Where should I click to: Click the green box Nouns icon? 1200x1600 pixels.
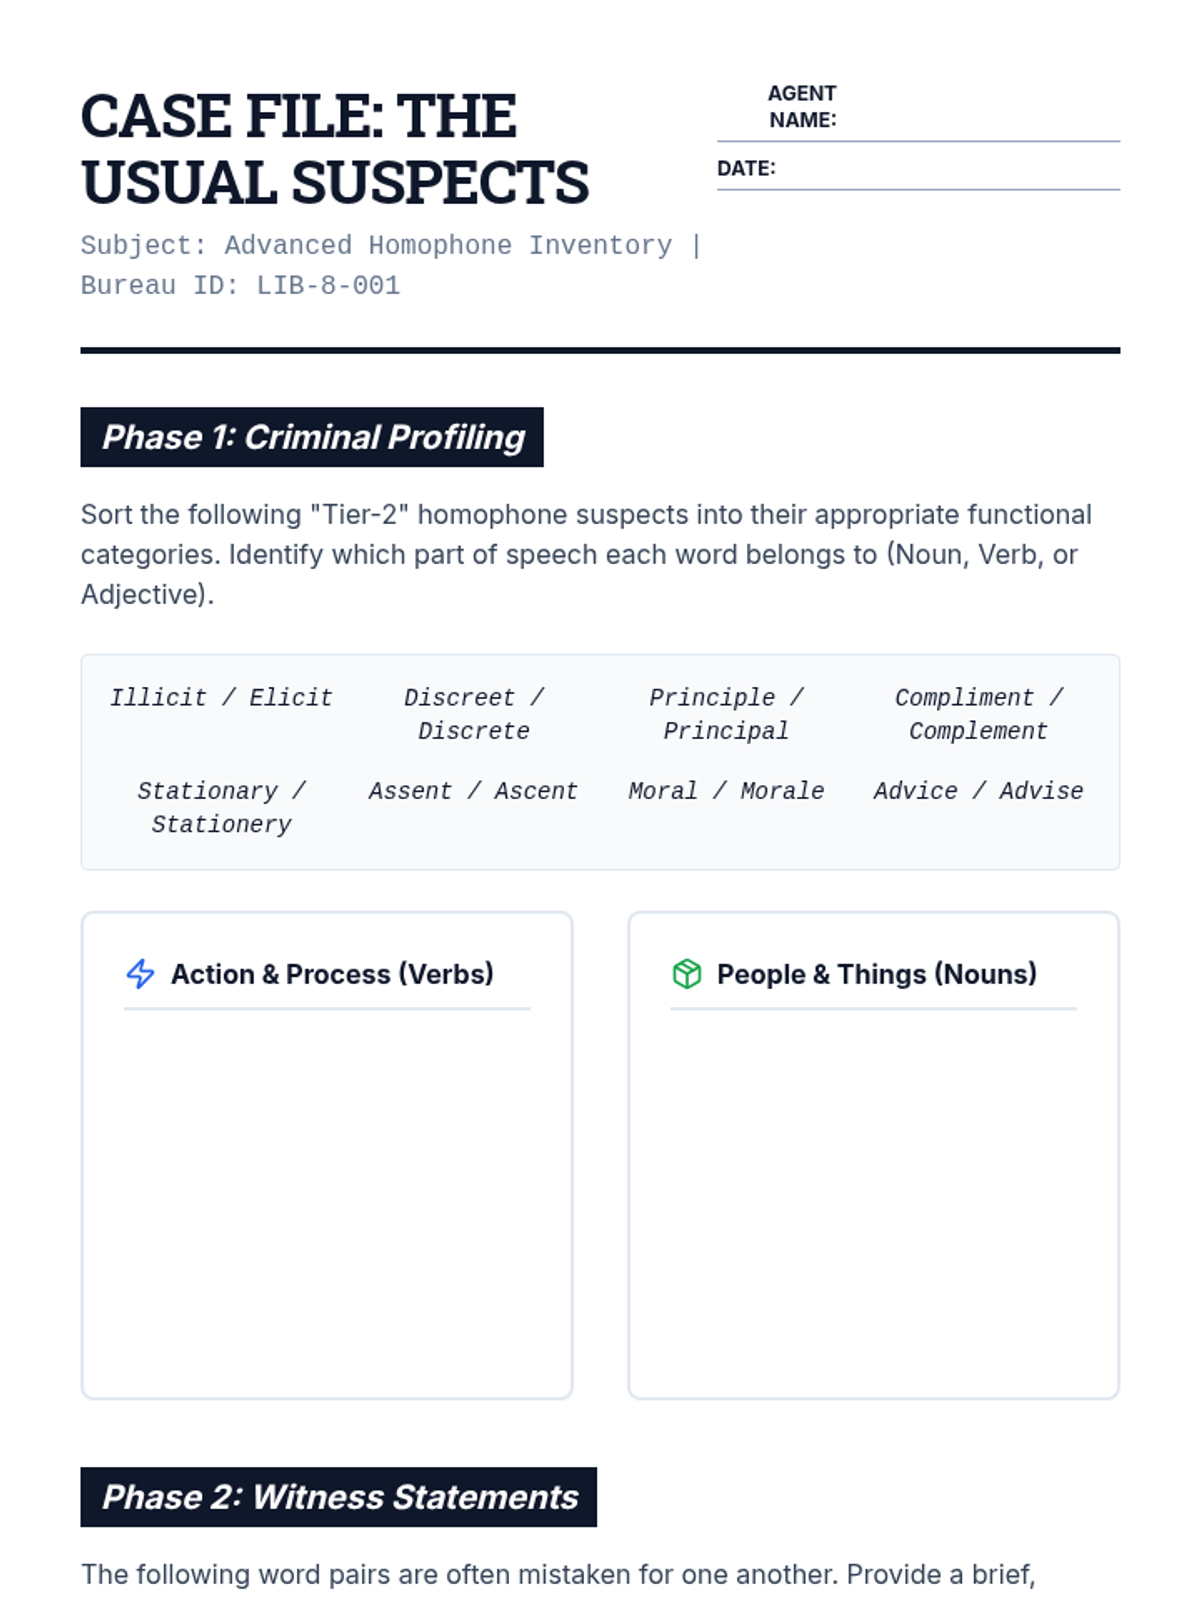[687, 974]
